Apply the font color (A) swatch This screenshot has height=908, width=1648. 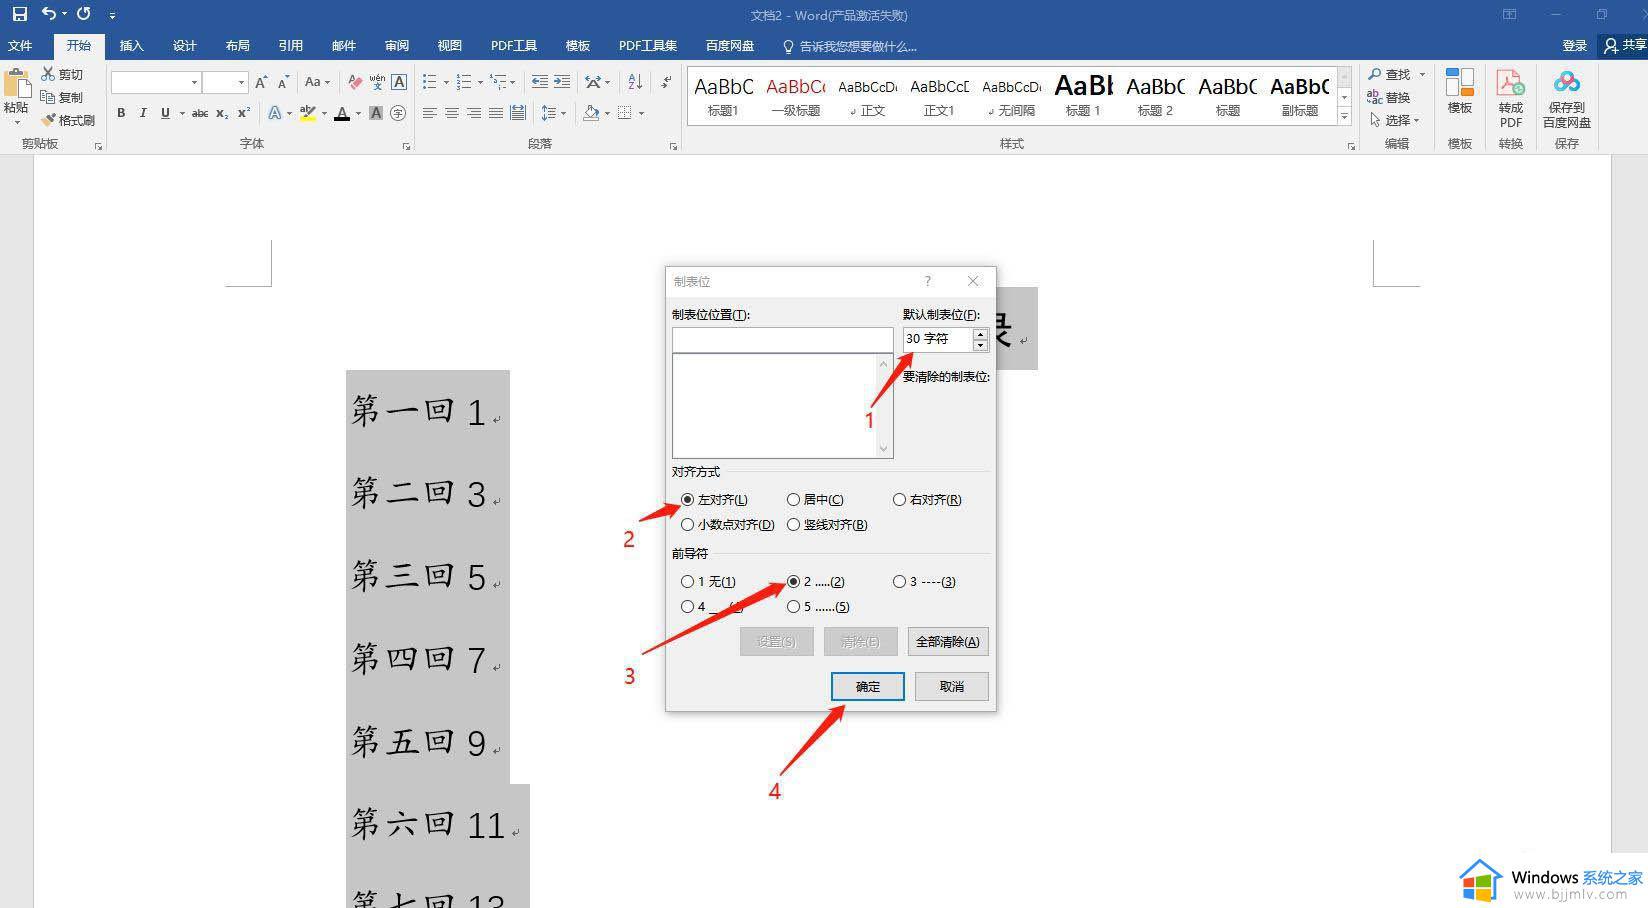coord(342,113)
